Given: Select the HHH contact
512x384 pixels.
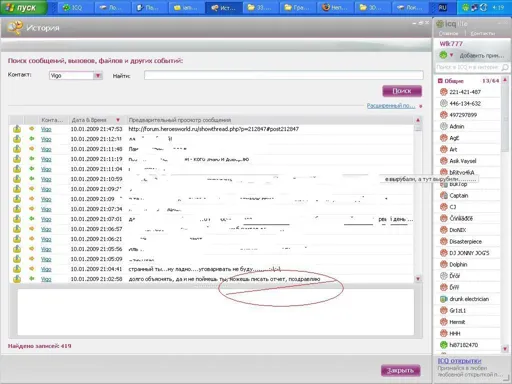Looking at the screenshot, I should coord(455,333).
